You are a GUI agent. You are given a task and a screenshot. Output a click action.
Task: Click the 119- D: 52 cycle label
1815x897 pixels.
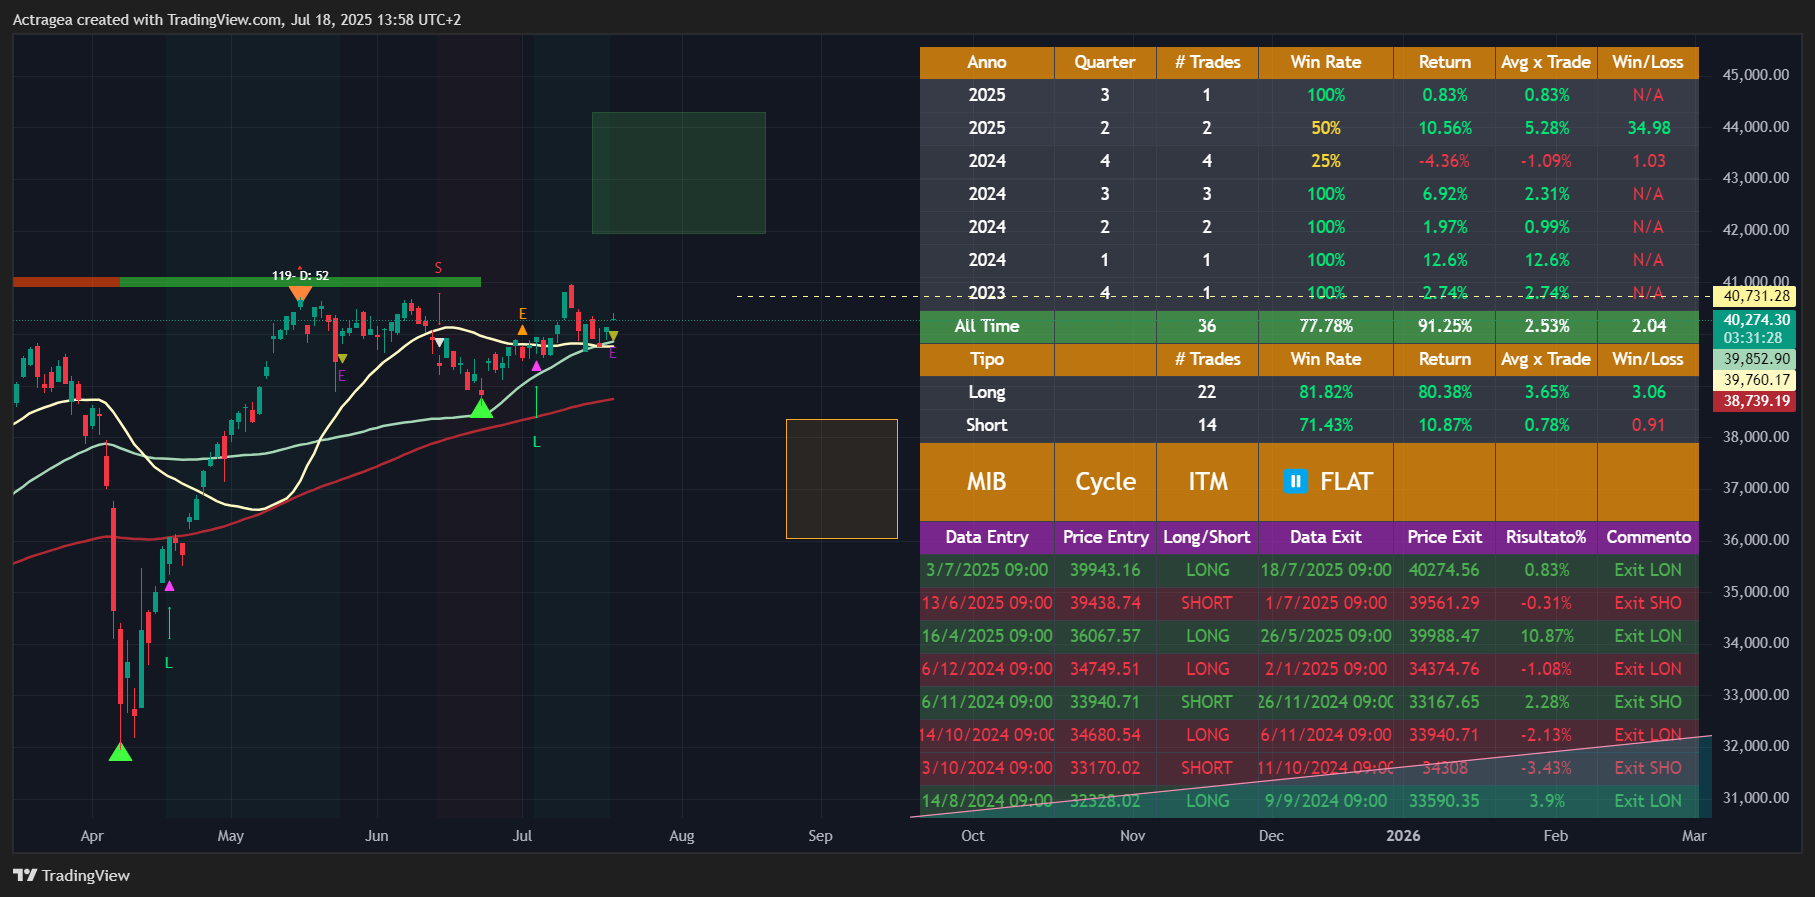click(300, 275)
